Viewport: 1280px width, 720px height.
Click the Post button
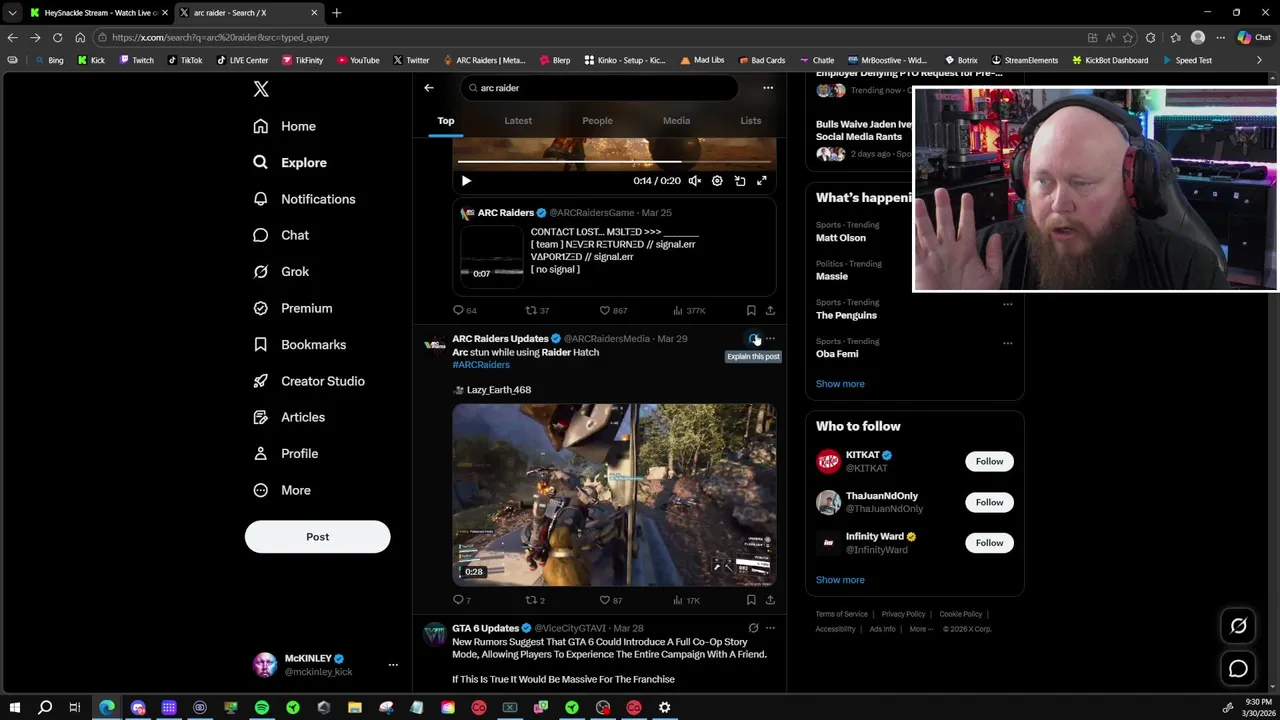tap(317, 537)
